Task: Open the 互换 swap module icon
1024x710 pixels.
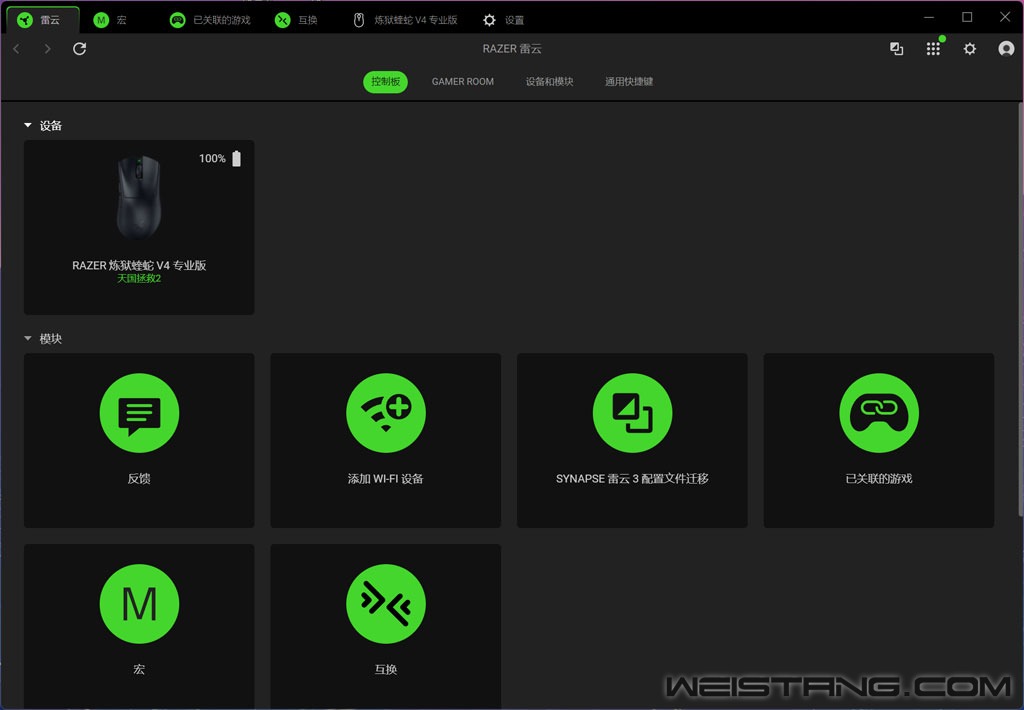Action: coord(386,603)
